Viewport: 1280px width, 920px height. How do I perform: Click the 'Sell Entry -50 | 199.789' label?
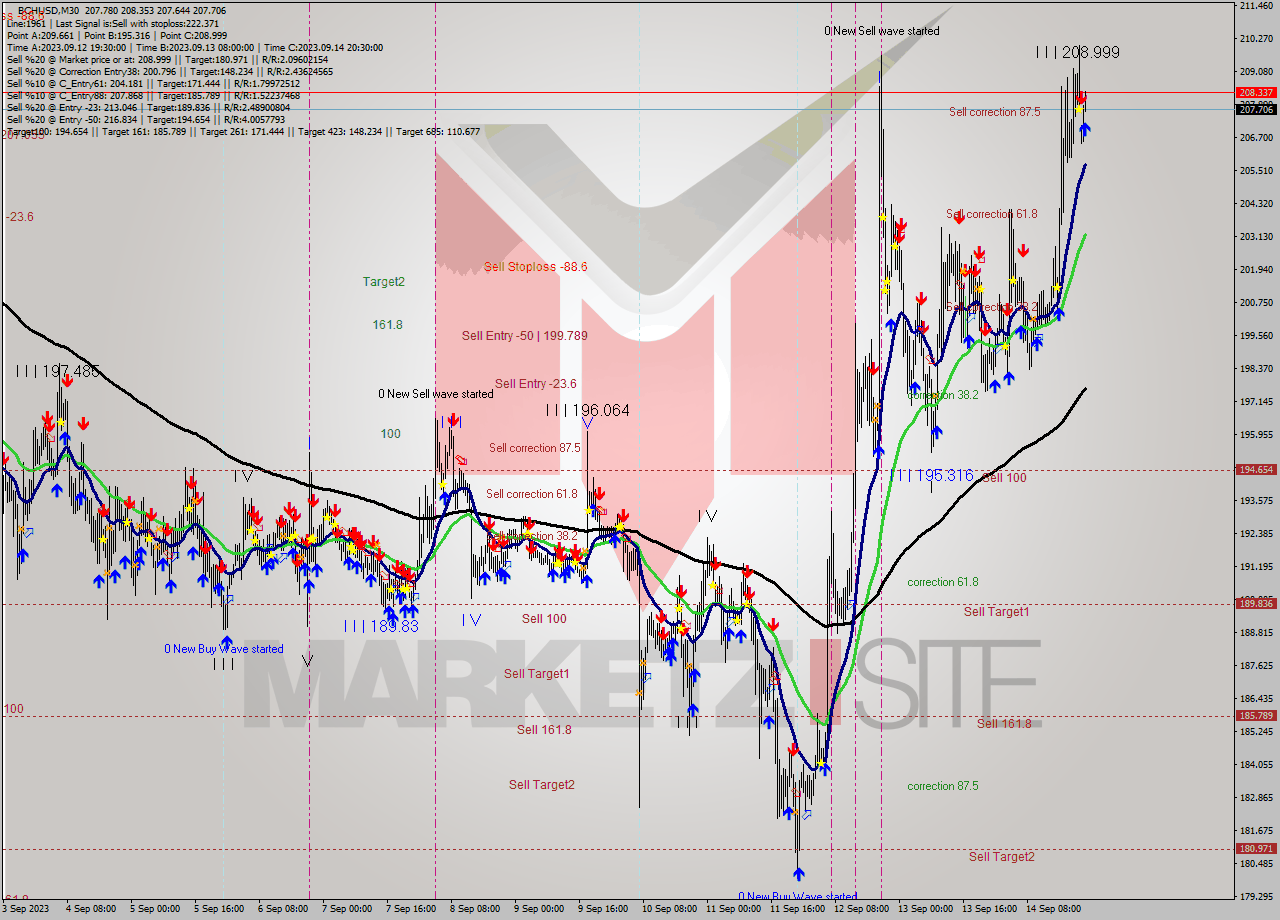(x=524, y=336)
